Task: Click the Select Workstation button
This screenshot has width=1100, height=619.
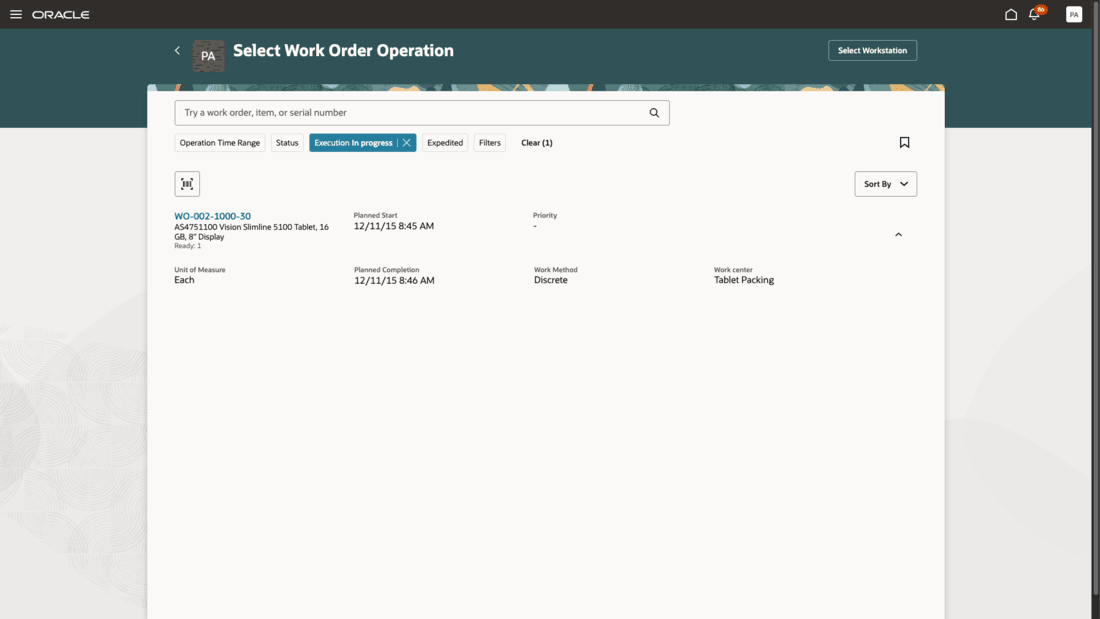Action: (x=872, y=49)
